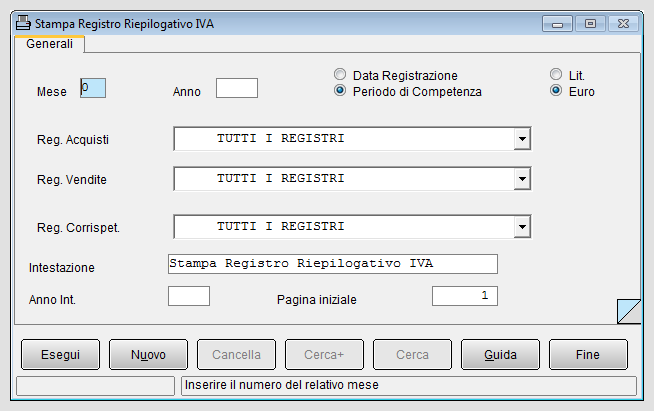Maximize the Stampa Registro window
Image resolution: width=654 pixels, height=411 pixels.
point(590,24)
